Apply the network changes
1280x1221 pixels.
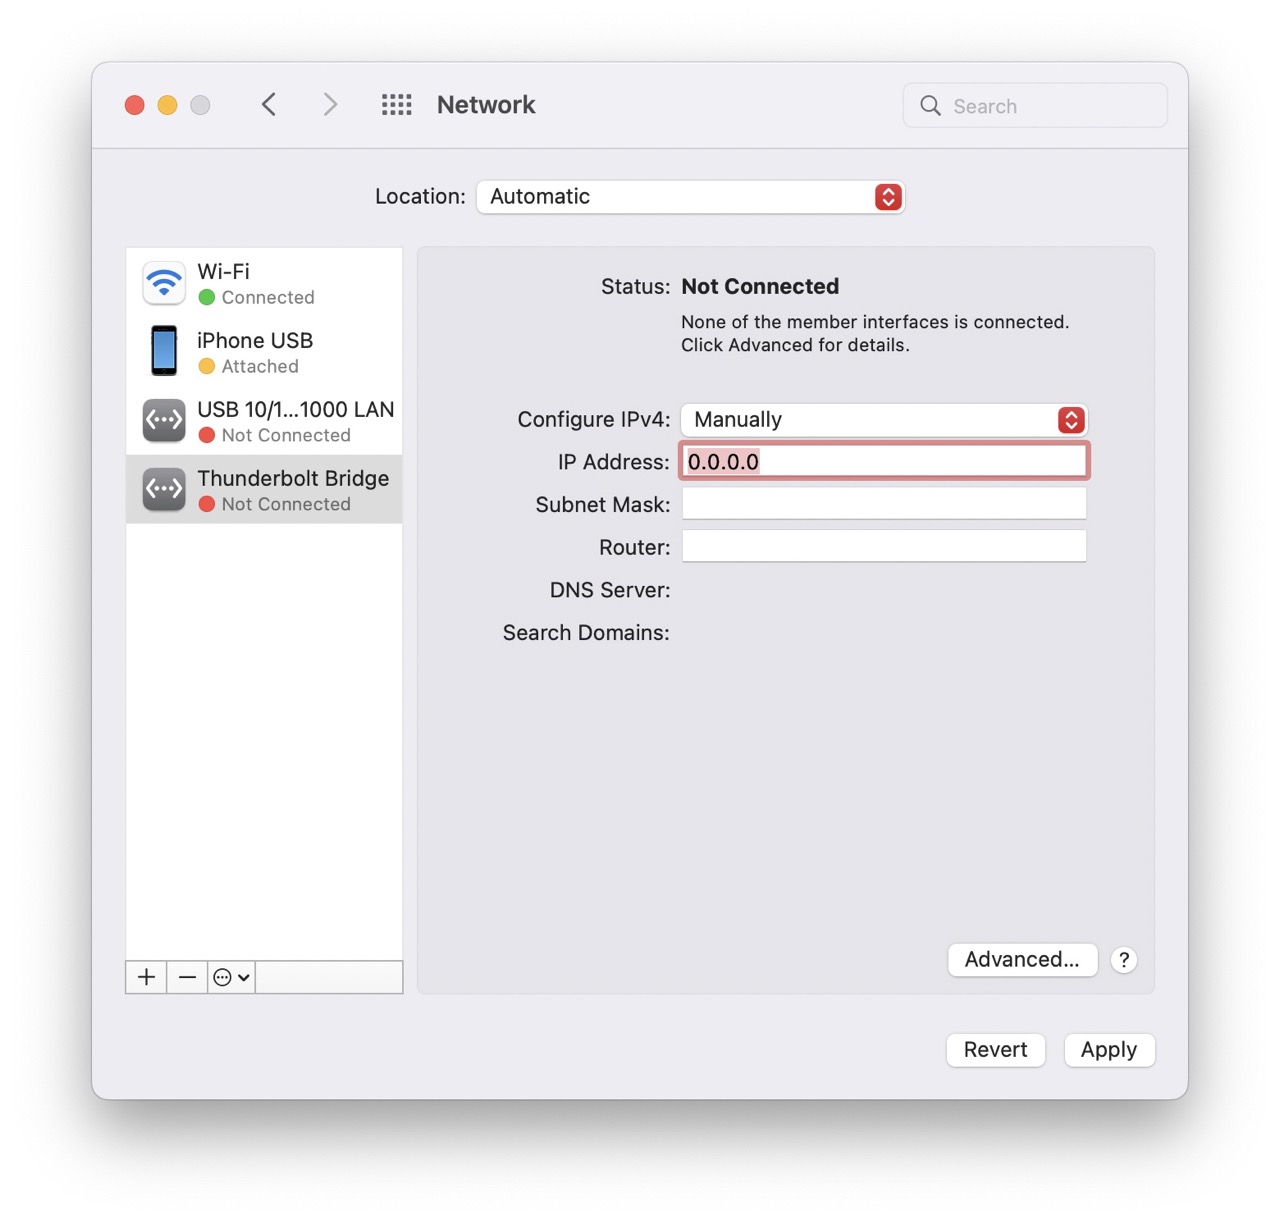1109,1050
